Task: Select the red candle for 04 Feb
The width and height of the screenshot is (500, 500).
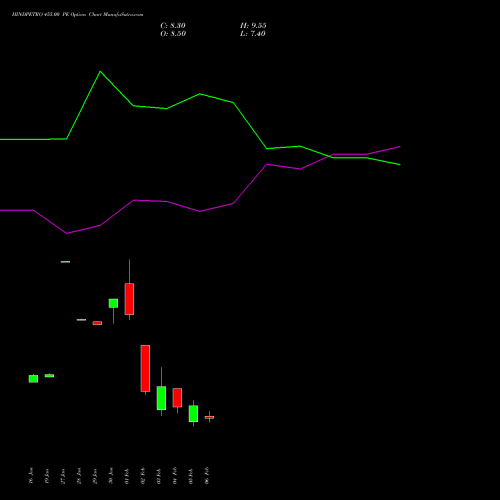Action: pyautogui.click(x=177, y=398)
